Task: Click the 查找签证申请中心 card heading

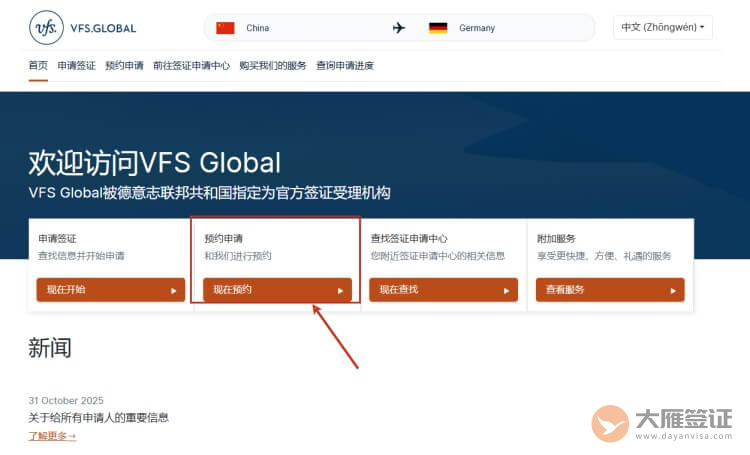Action: tap(409, 238)
